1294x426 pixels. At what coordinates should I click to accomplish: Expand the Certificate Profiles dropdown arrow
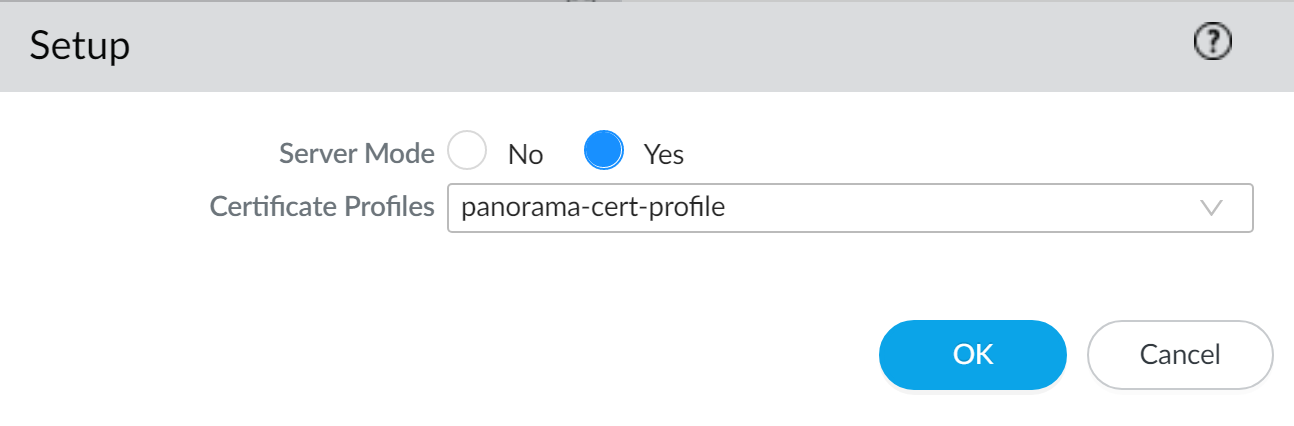(1211, 208)
